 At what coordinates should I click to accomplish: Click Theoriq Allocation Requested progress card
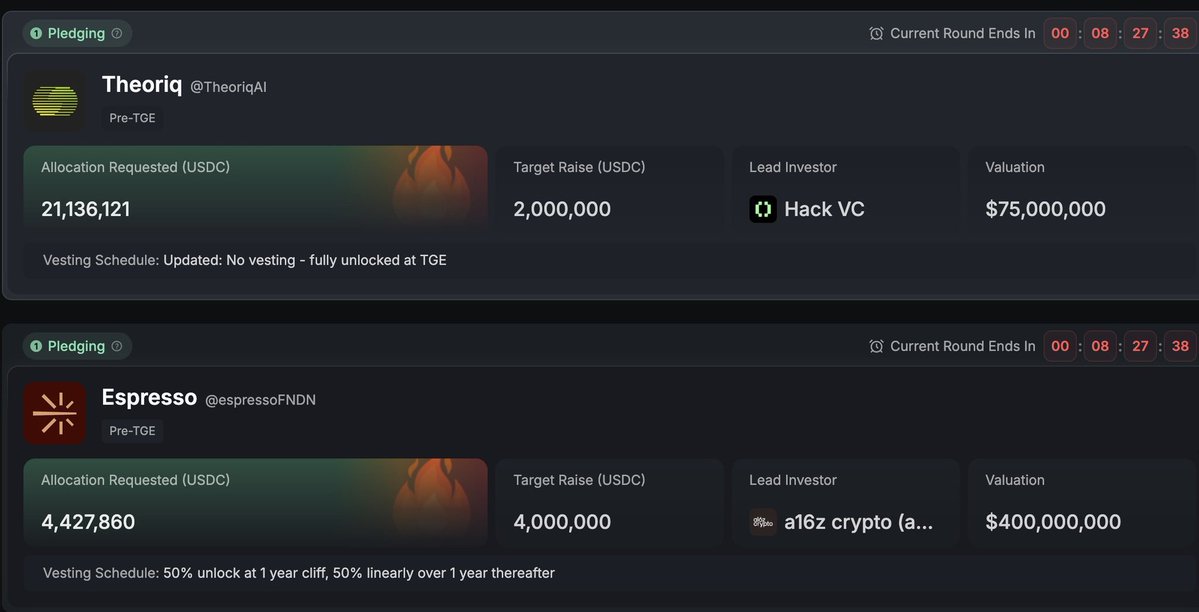point(255,188)
